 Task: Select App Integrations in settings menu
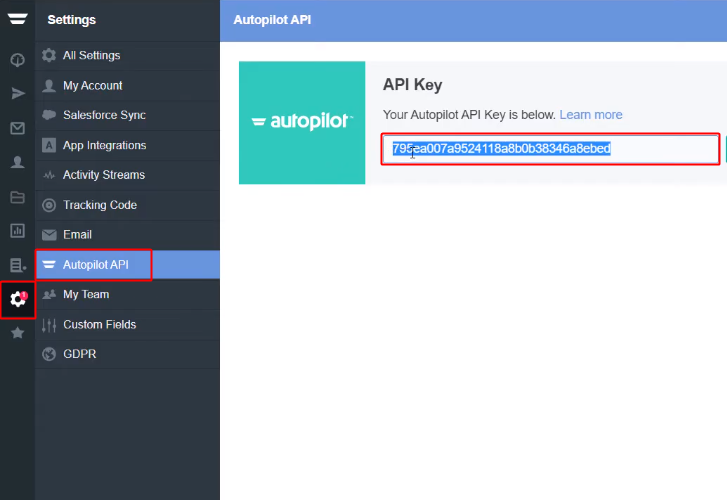pos(128,145)
